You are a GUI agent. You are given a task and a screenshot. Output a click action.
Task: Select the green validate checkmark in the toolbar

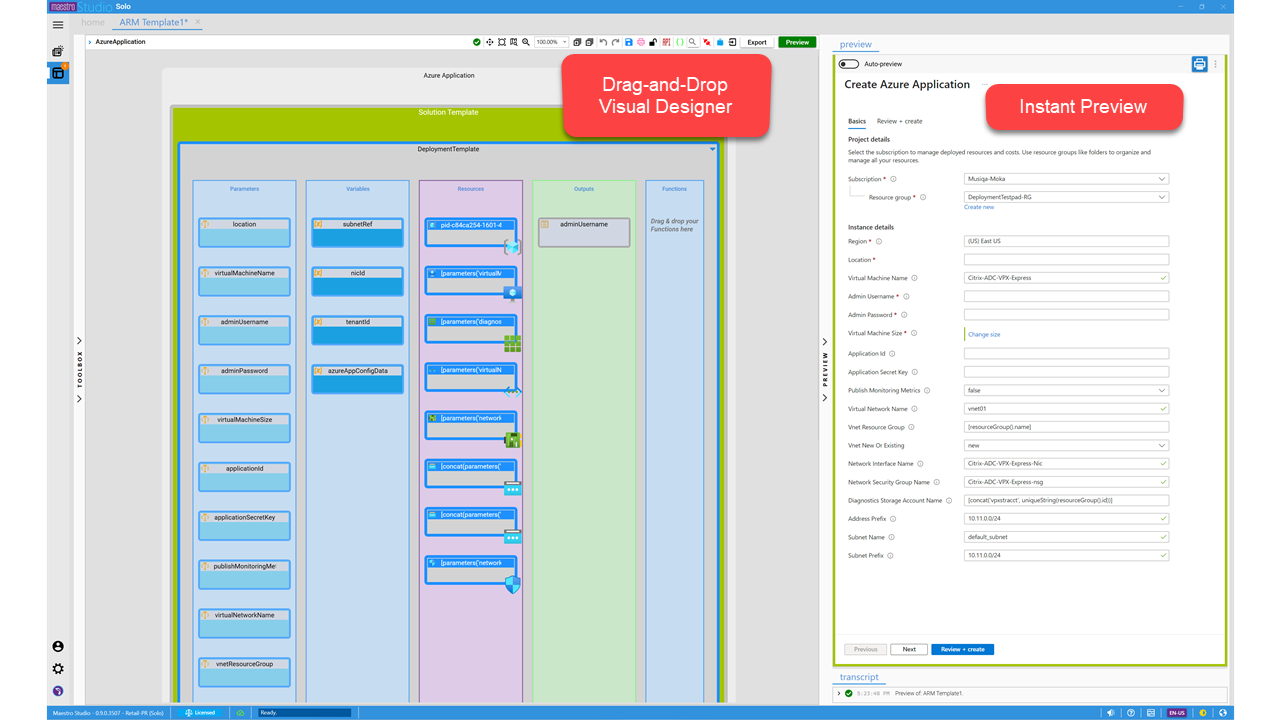[477, 42]
